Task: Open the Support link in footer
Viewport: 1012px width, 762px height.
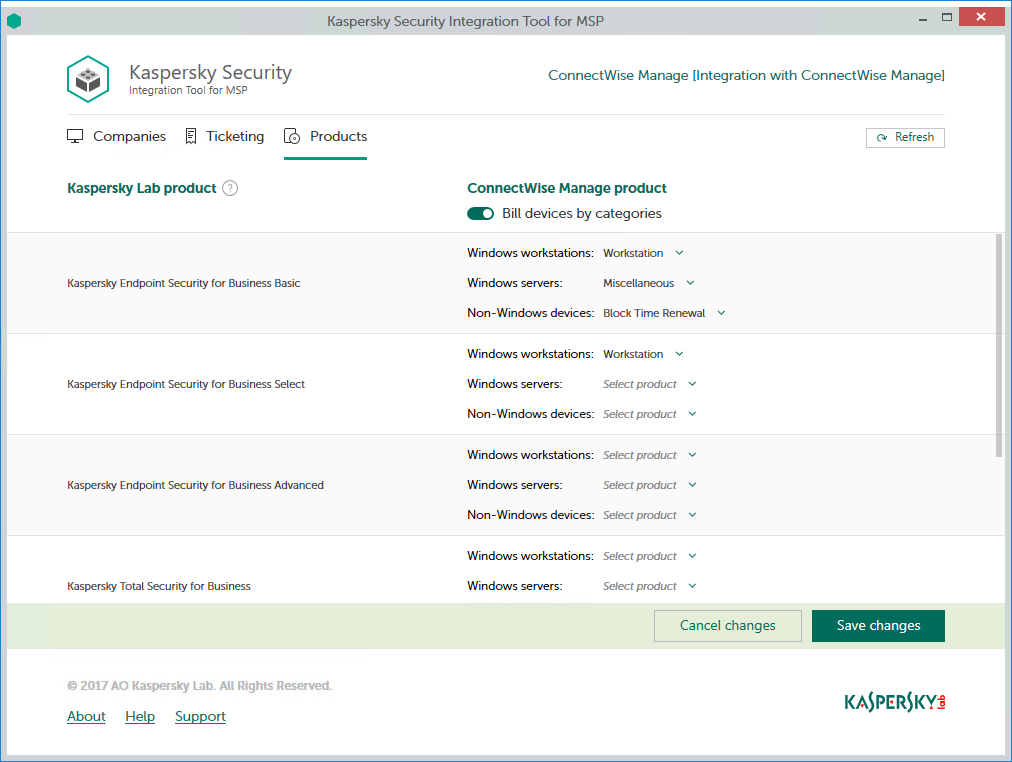Action: (x=200, y=716)
